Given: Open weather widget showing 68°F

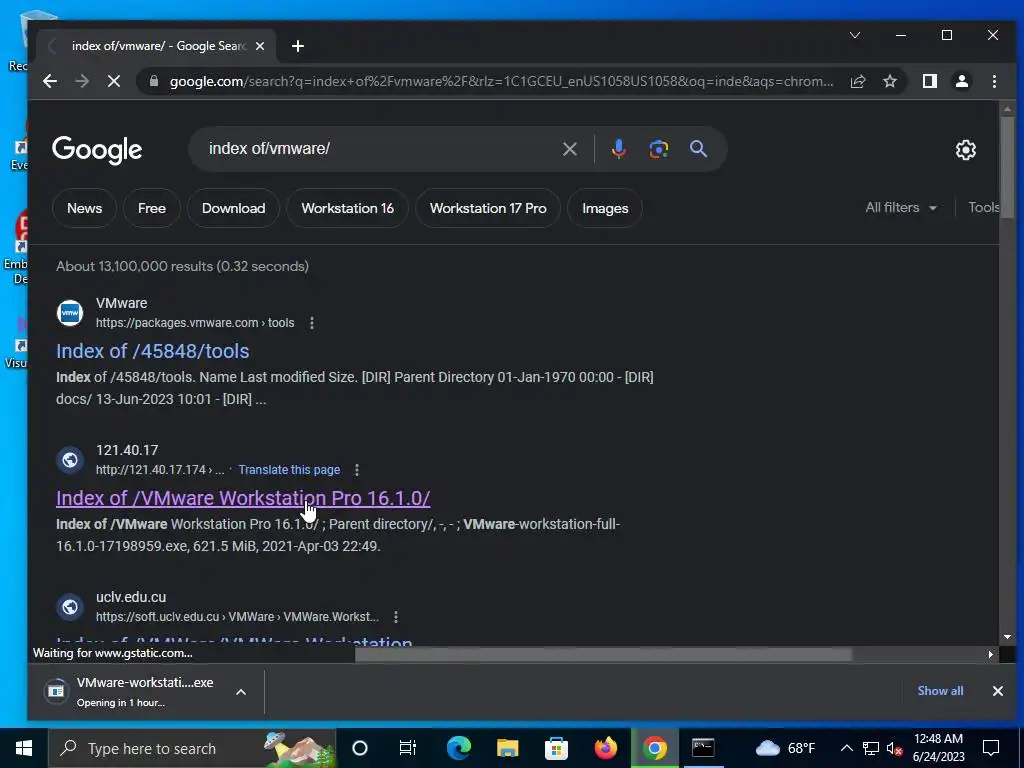Looking at the screenshot, I should click(x=785, y=748).
